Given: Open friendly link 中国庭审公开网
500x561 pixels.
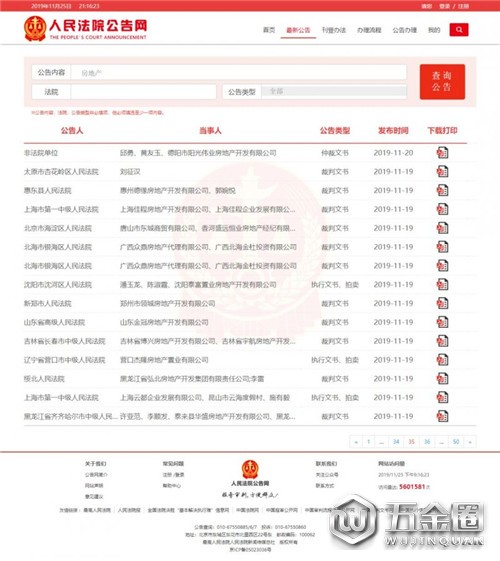Looking at the screenshot, I should 282,510.
